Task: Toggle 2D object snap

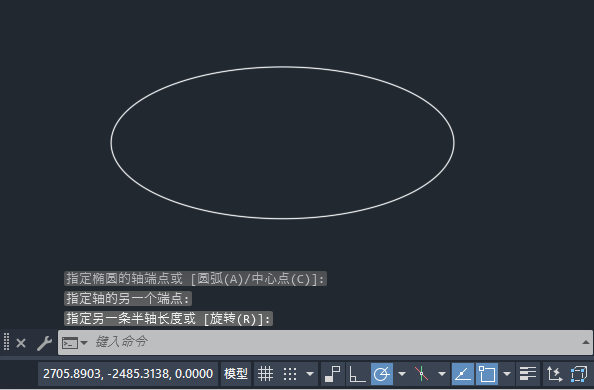Action: tap(487, 374)
